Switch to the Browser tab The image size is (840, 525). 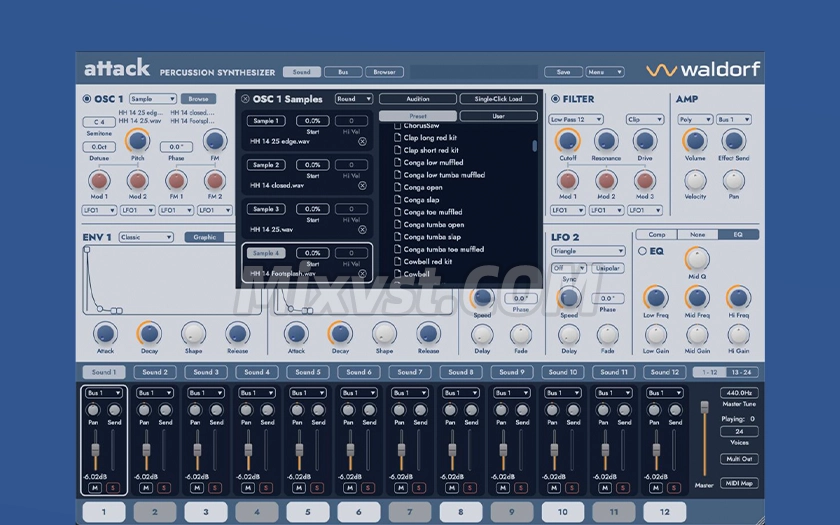coord(384,72)
